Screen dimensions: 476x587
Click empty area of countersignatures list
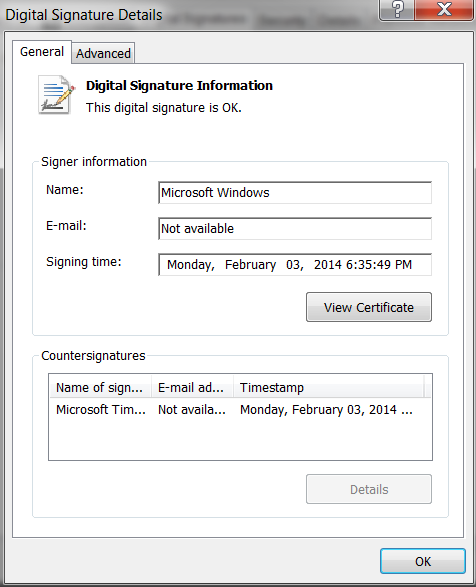[240, 440]
